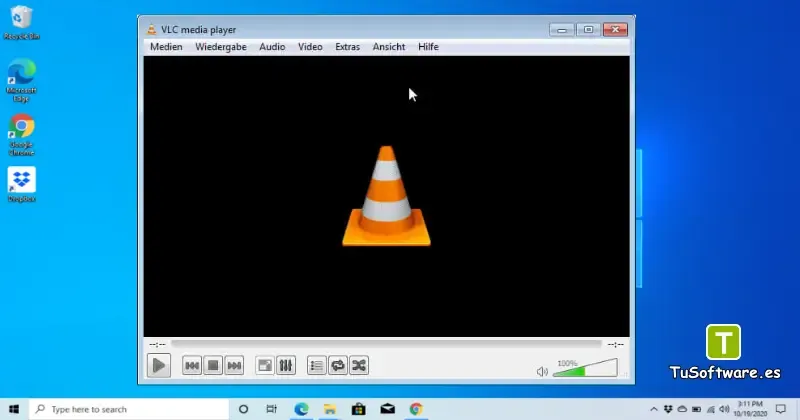800x420 pixels.
Task: Select the Google Chrome desktop shortcut
Action: tap(21, 135)
